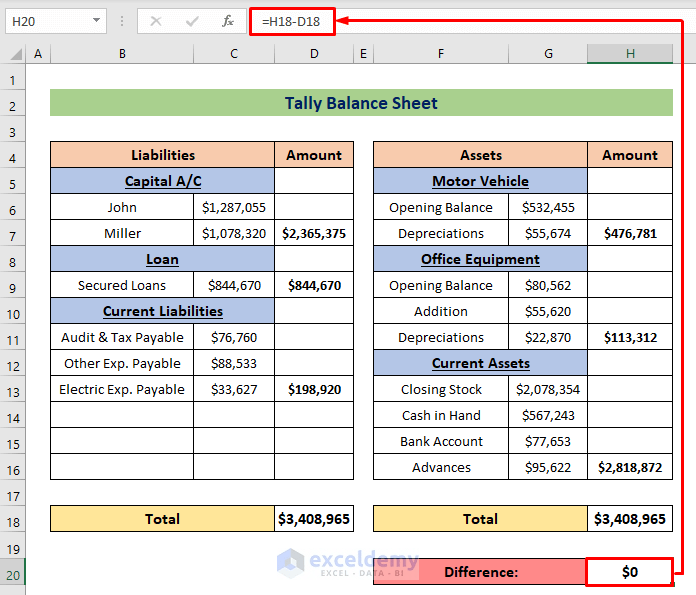The height and width of the screenshot is (595, 696).
Task: Select the $1,287,055 cell
Action: tap(234, 207)
